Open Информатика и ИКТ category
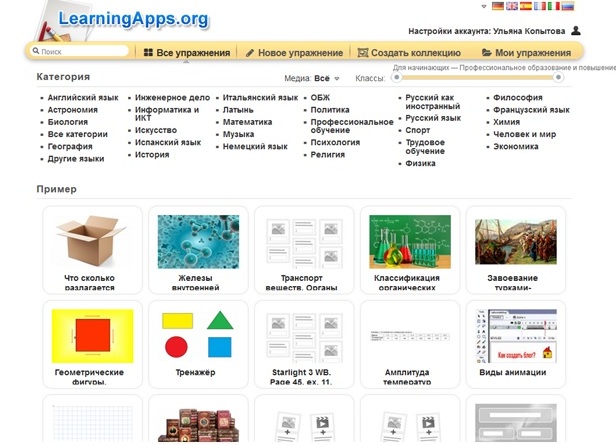This screenshot has height=445, width=616. click(x=167, y=114)
